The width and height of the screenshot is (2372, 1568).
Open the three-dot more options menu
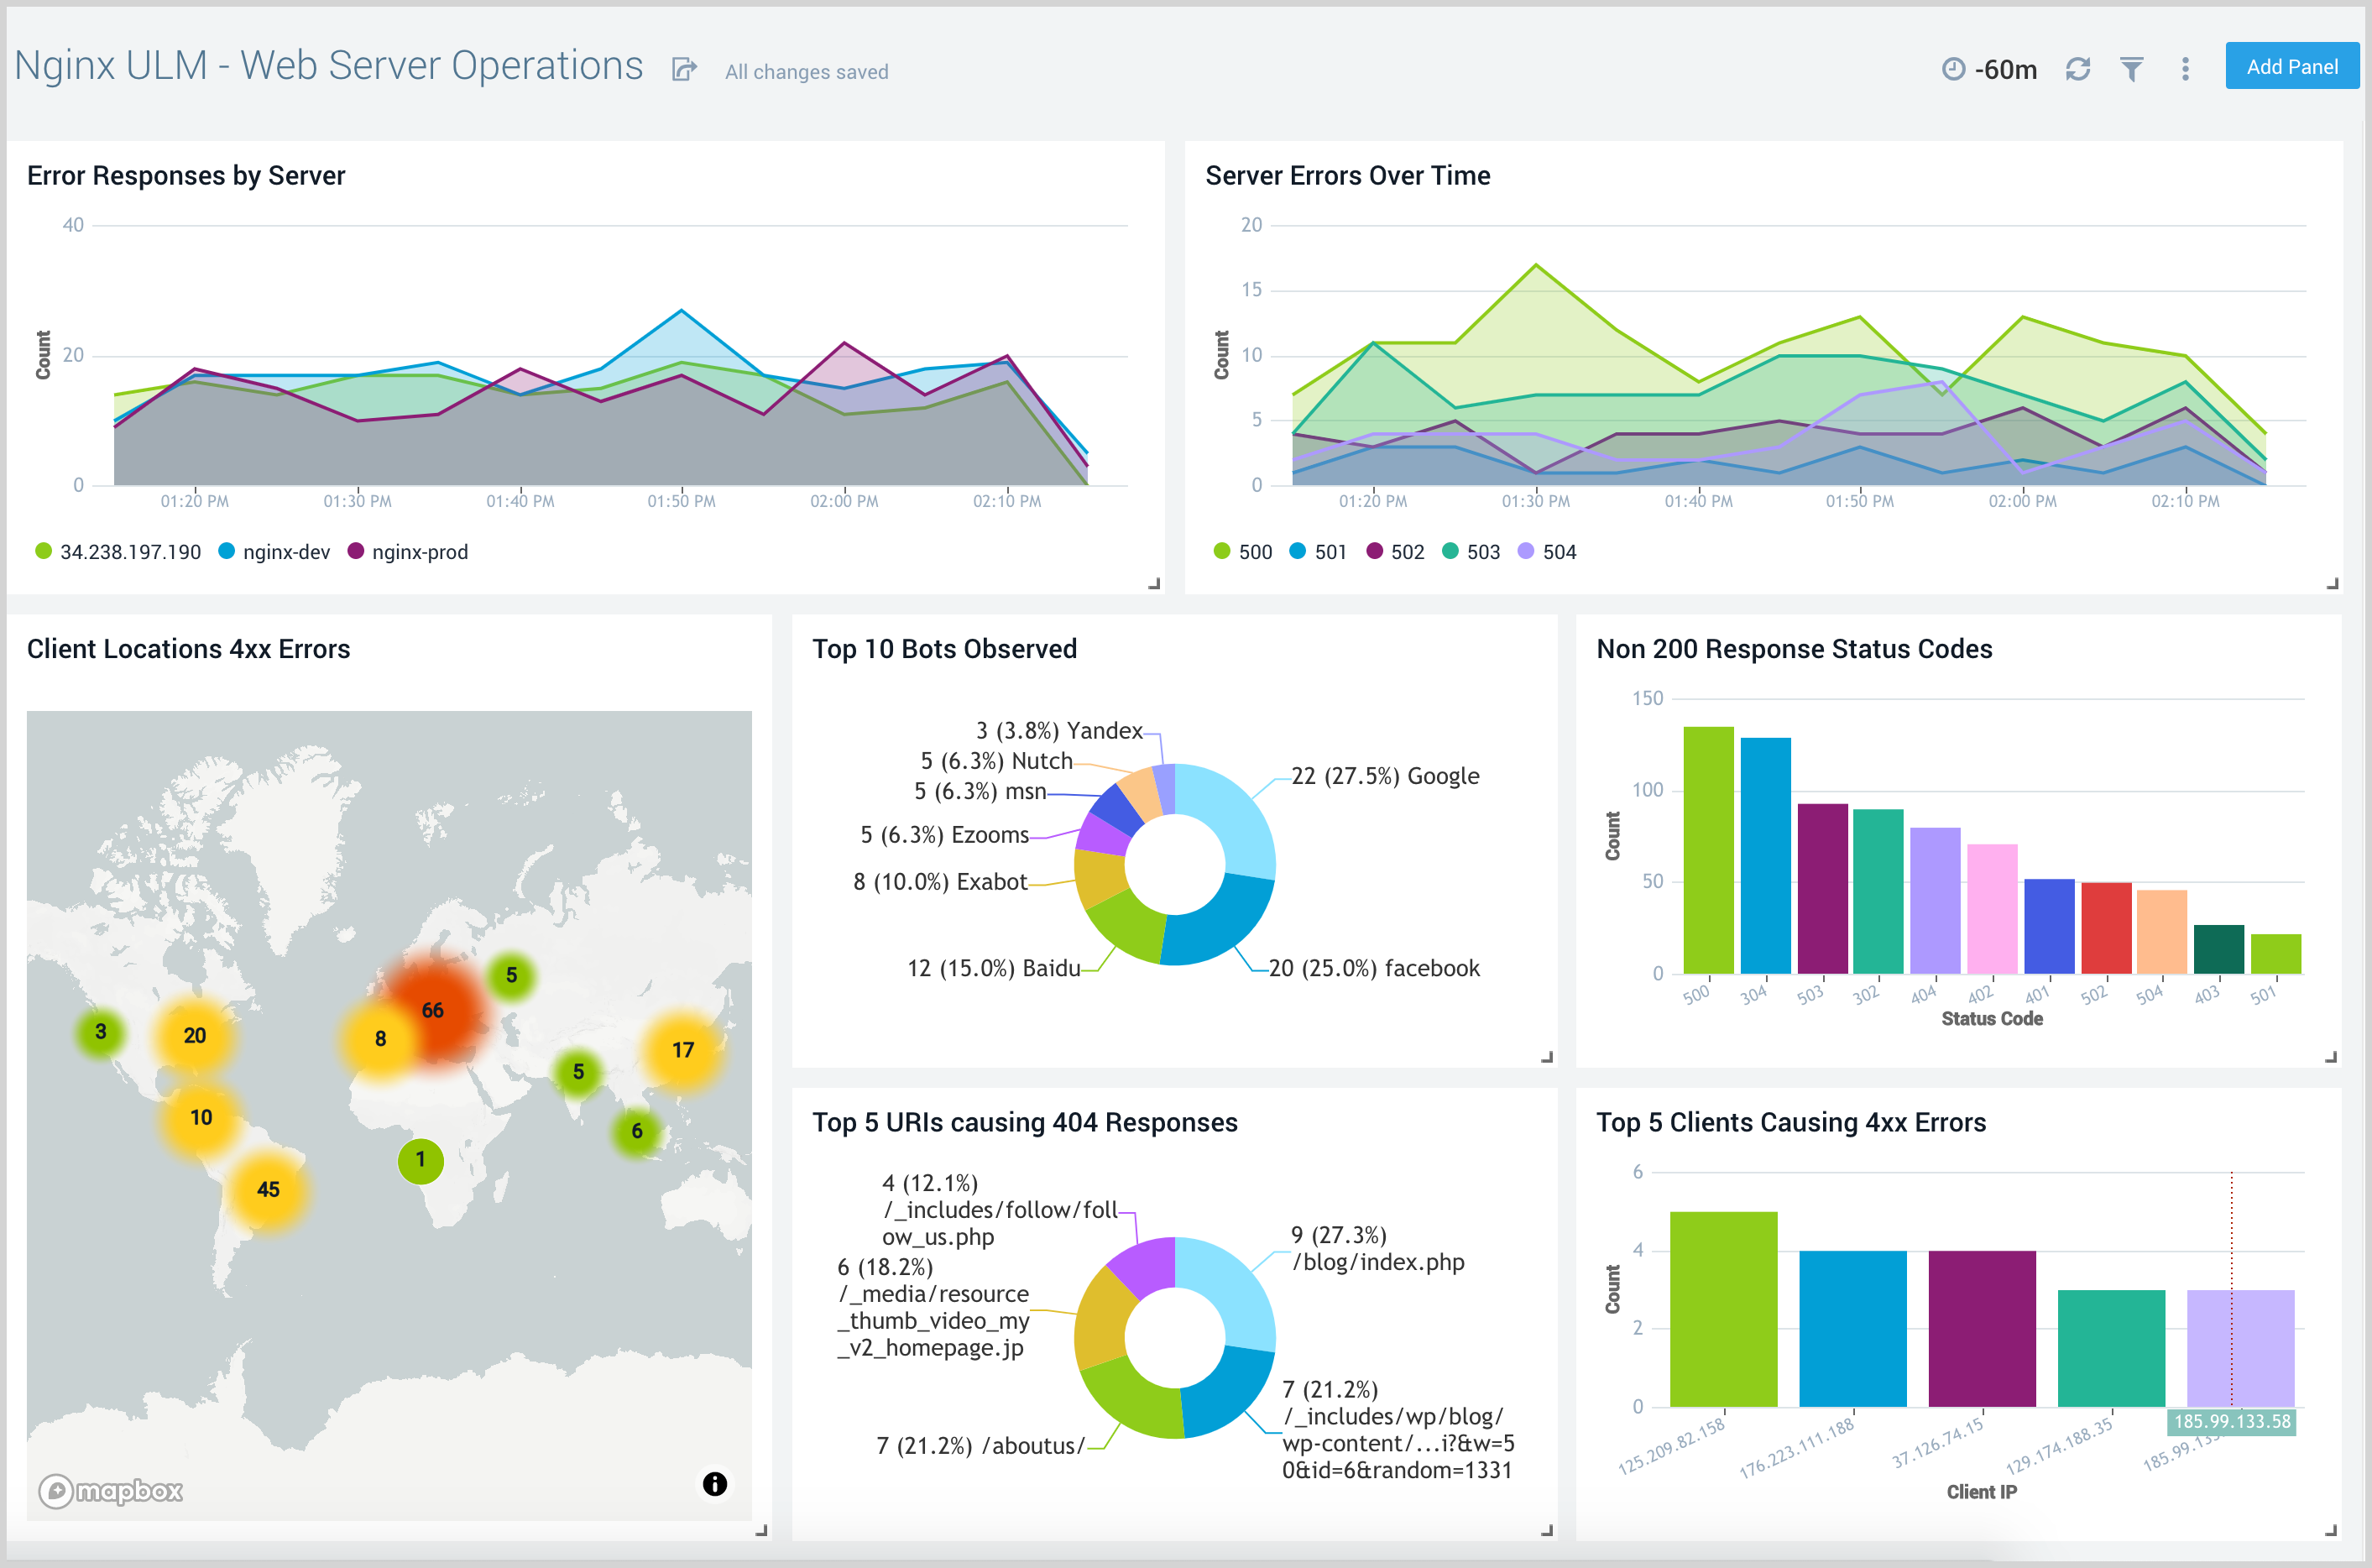2185,69
